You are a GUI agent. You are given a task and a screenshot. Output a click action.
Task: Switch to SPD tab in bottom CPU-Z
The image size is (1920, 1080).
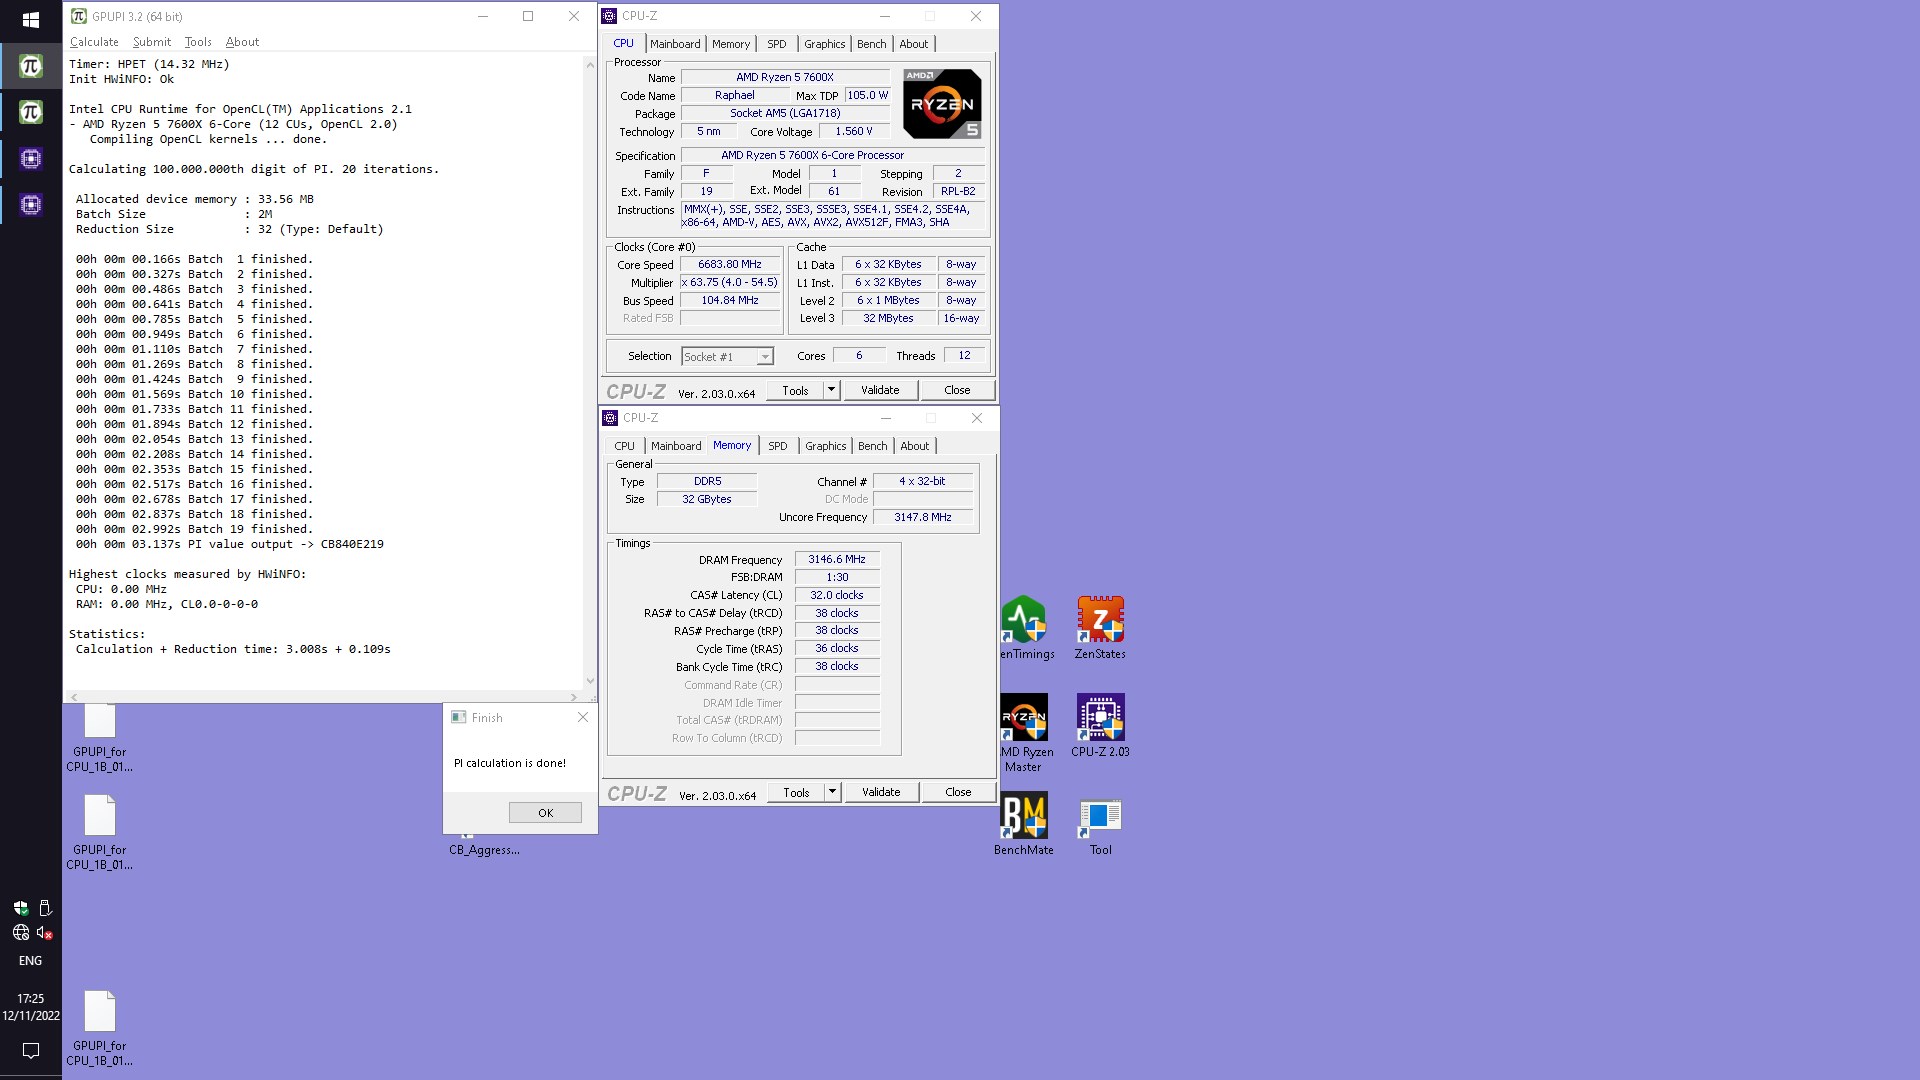778,446
